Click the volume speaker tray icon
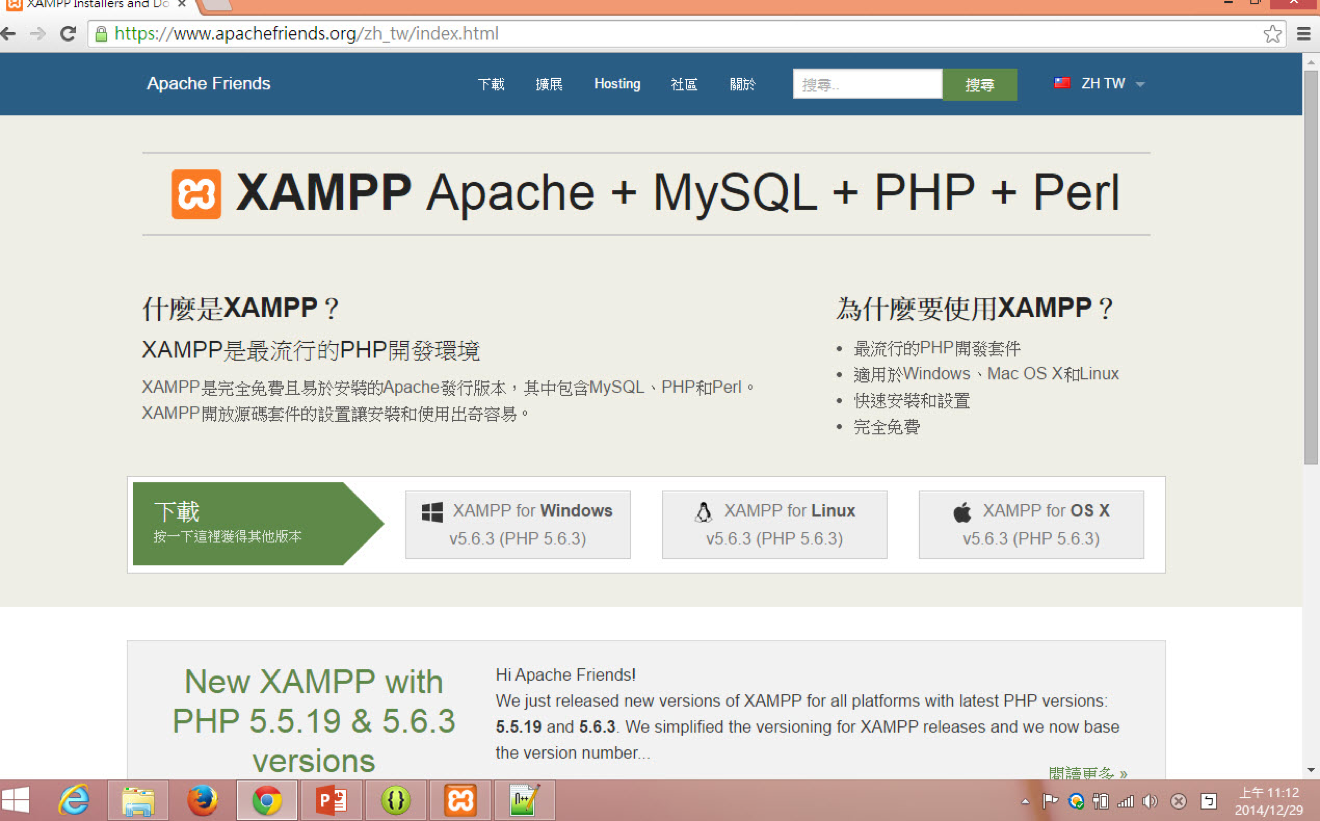Viewport: 1320px width, 821px height. [x=1150, y=801]
